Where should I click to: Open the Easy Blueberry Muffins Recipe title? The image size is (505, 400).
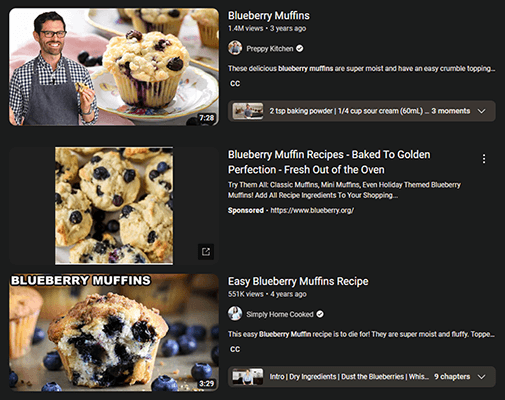coord(298,281)
